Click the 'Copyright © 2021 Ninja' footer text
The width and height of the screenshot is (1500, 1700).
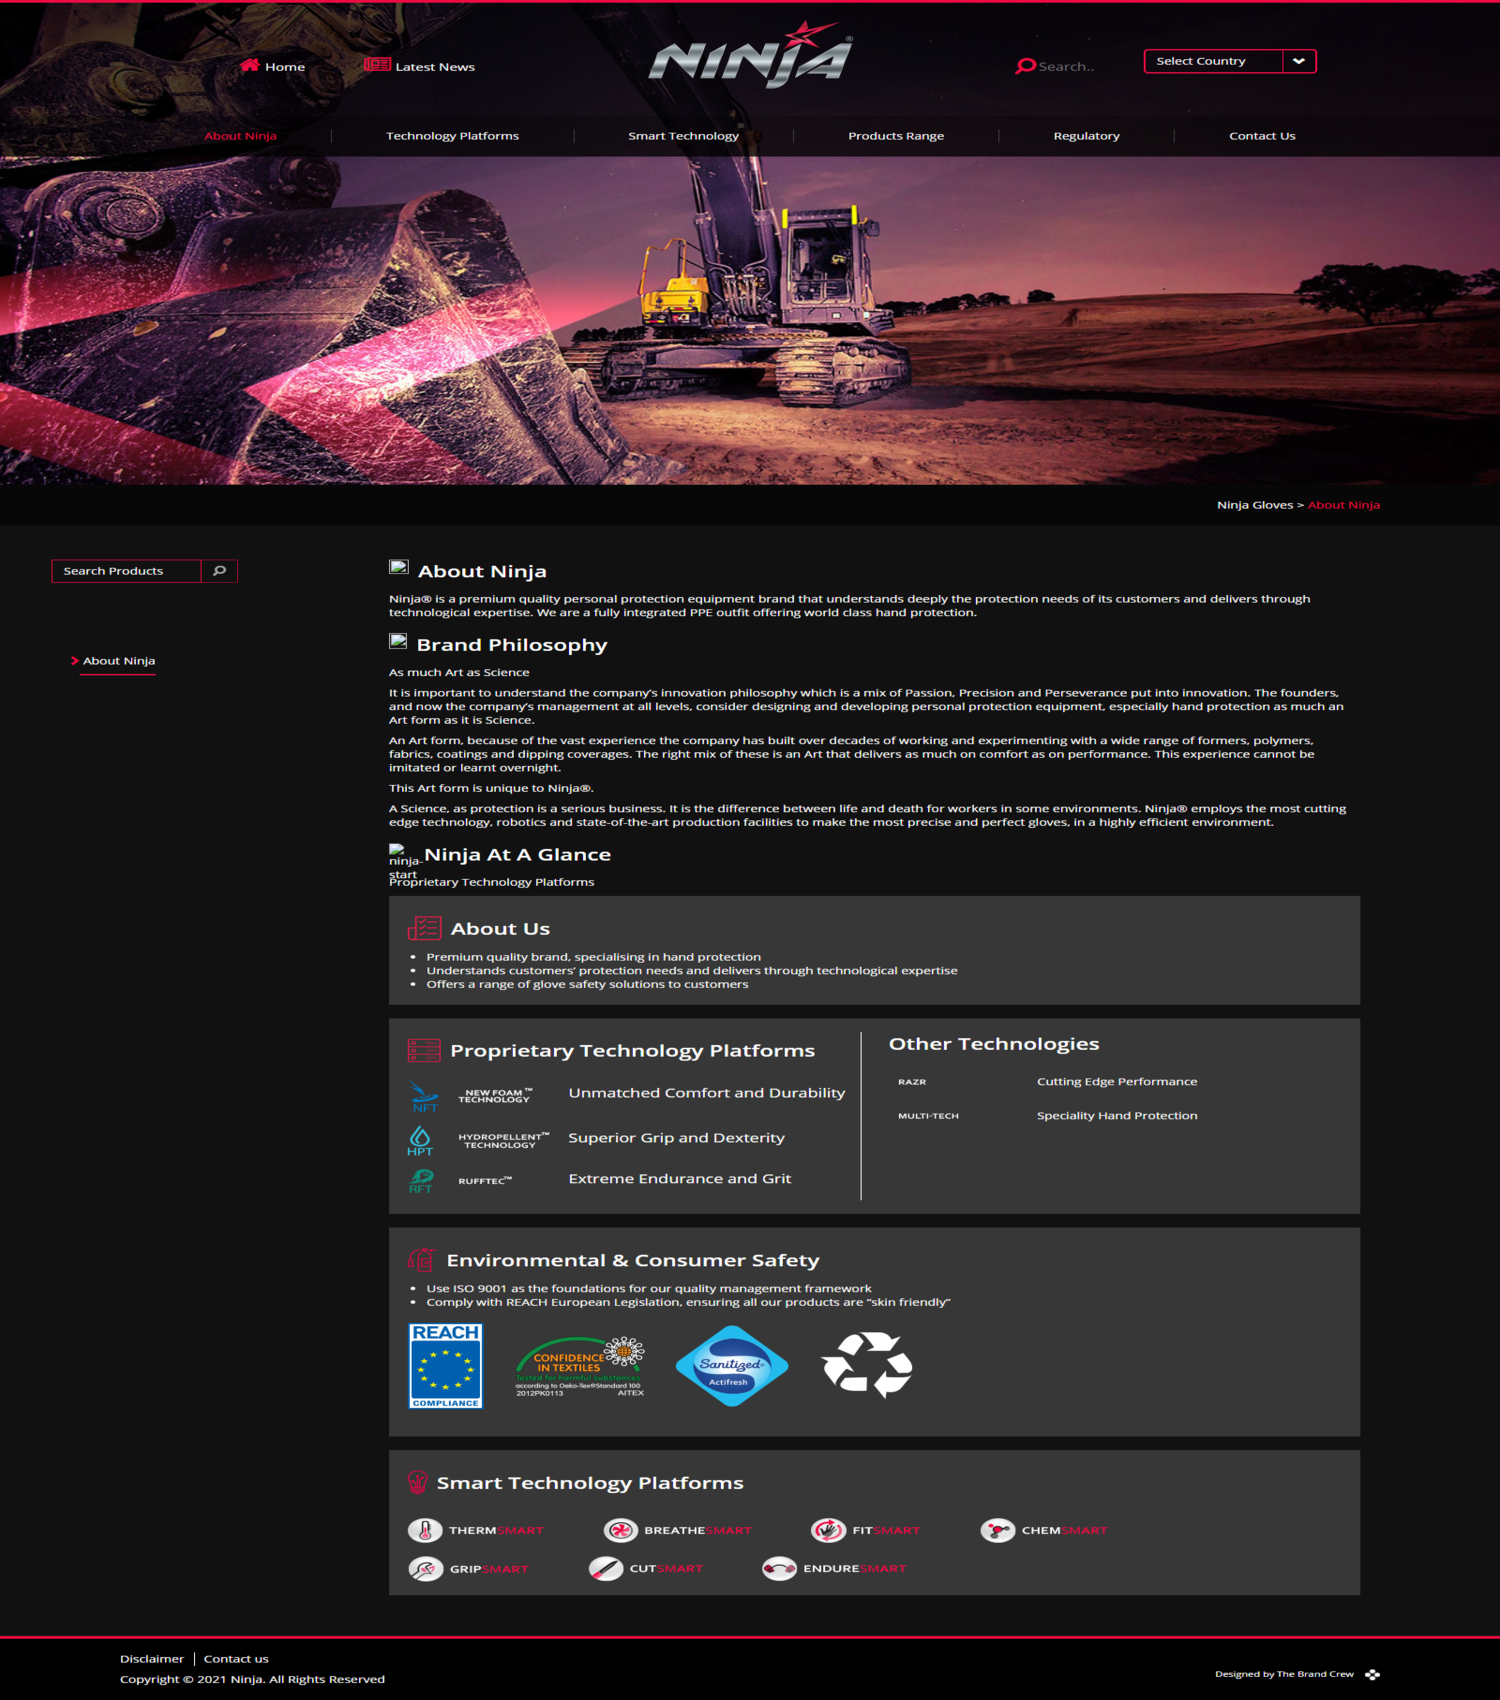click(252, 1680)
